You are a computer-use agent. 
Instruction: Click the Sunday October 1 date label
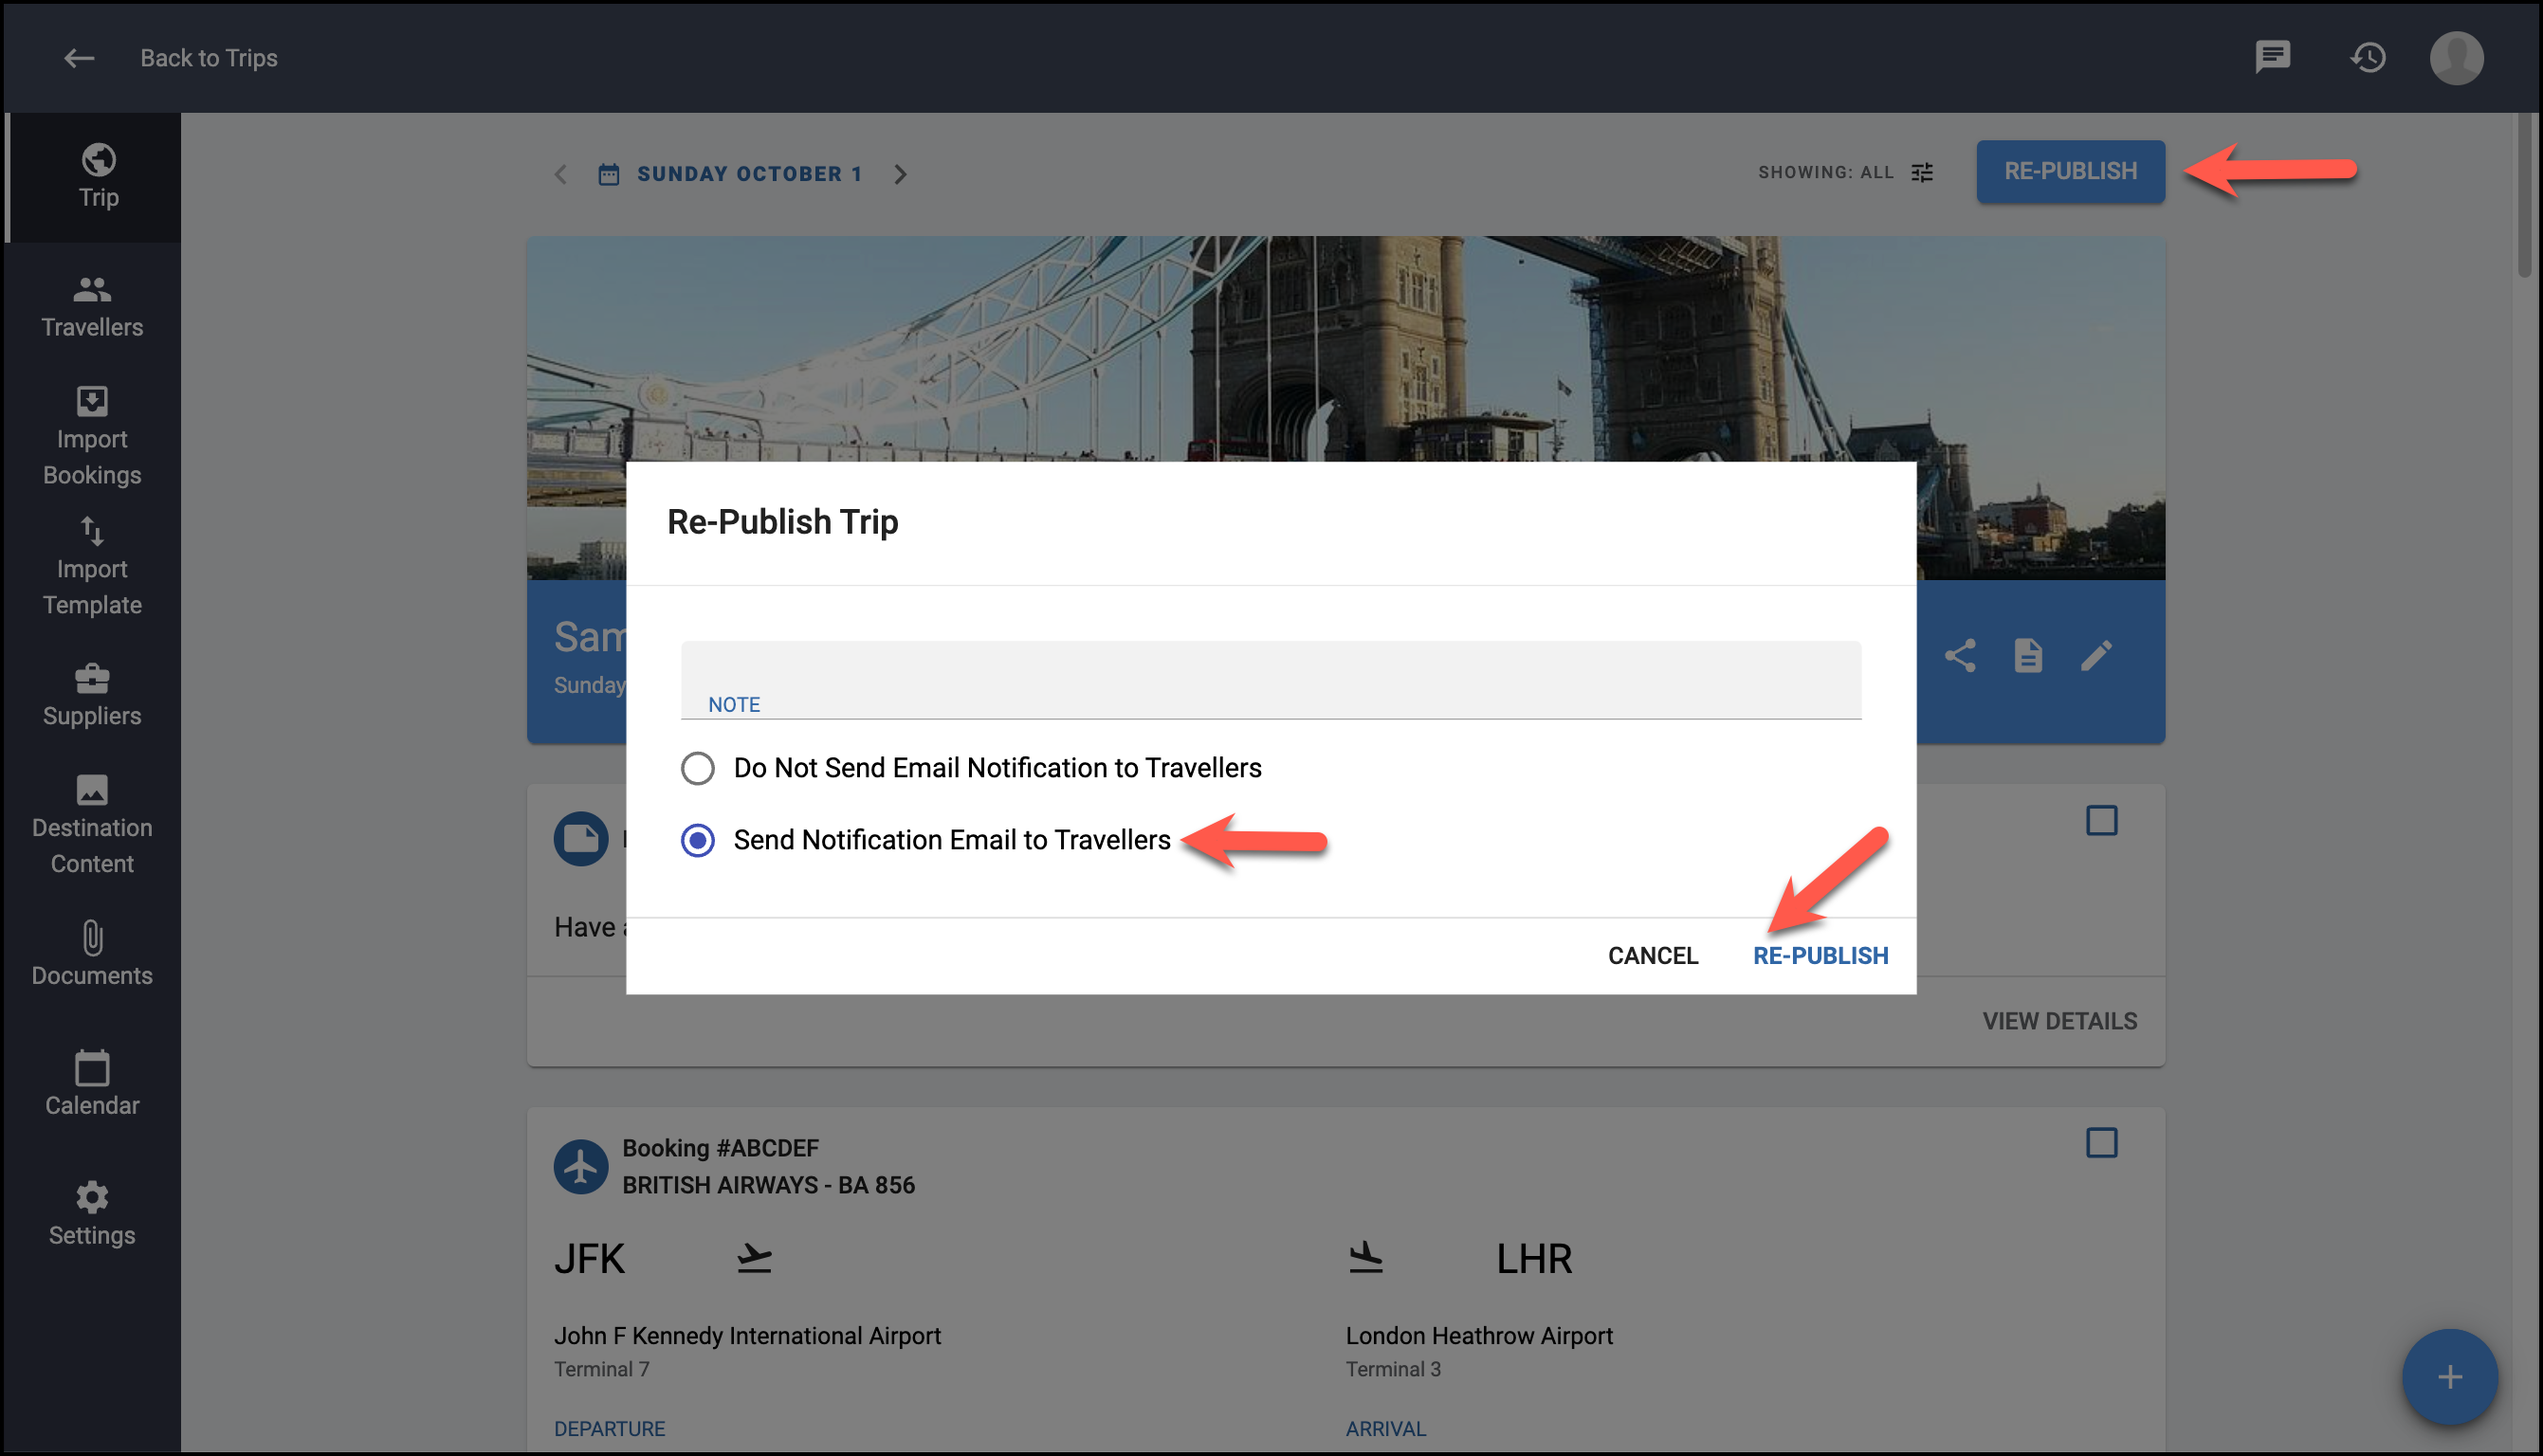[x=750, y=174]
